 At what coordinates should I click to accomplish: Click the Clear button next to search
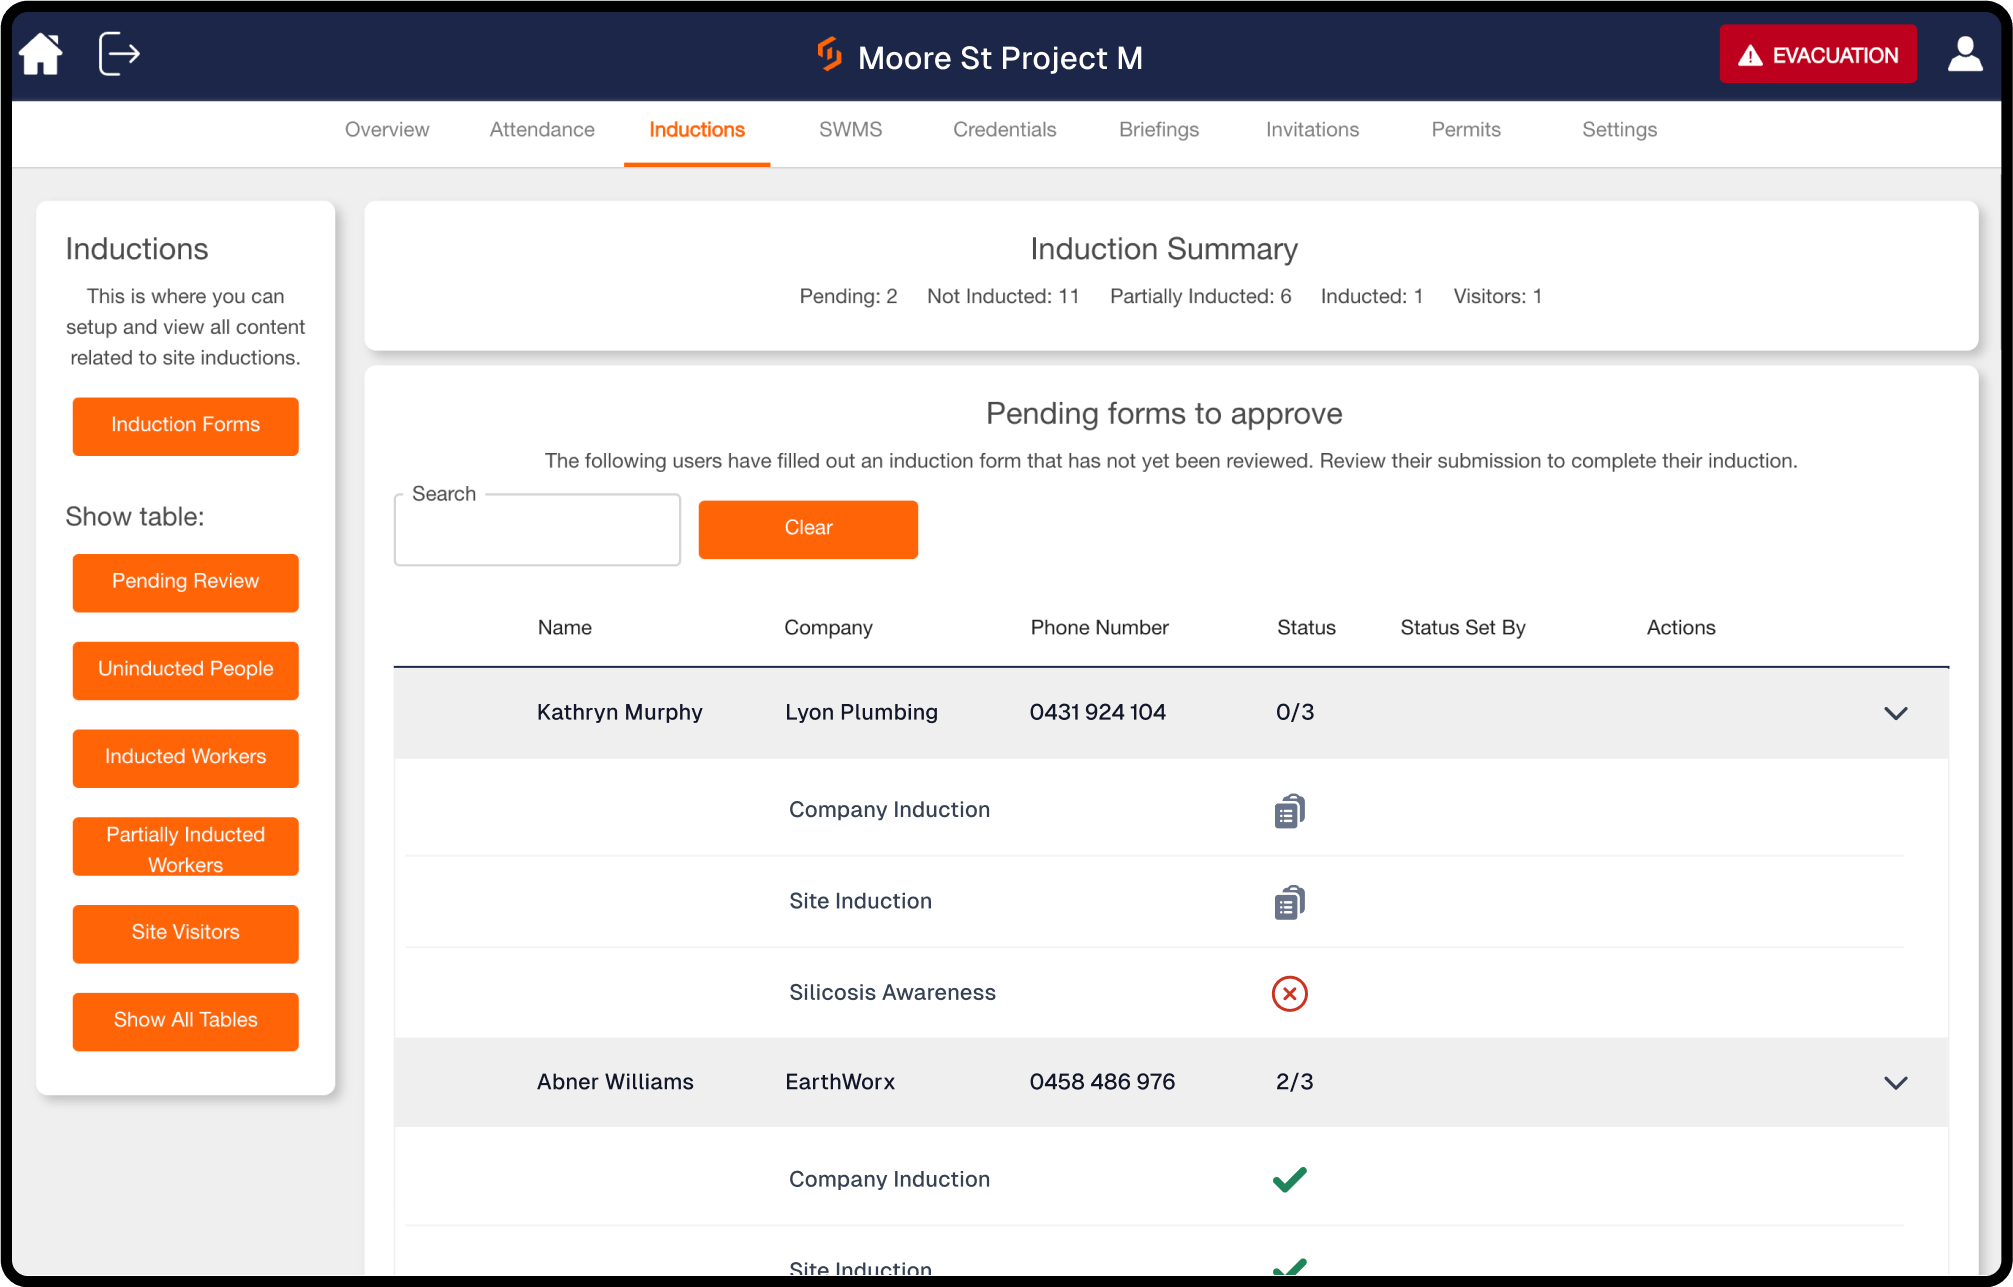[x=807, y=529]
